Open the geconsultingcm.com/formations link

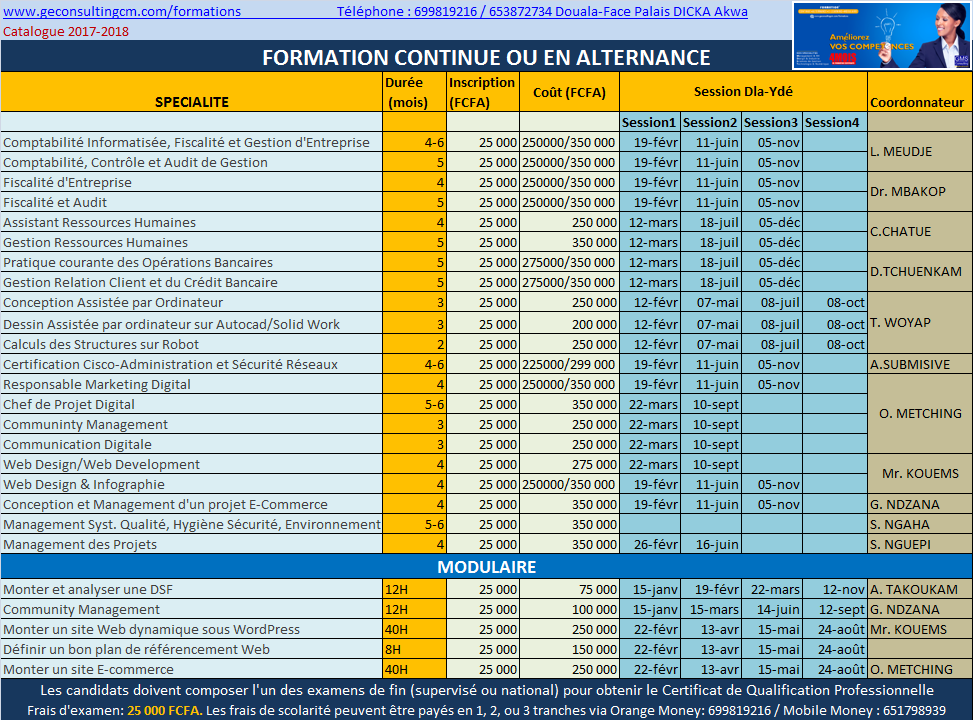(x=122, y=11)
